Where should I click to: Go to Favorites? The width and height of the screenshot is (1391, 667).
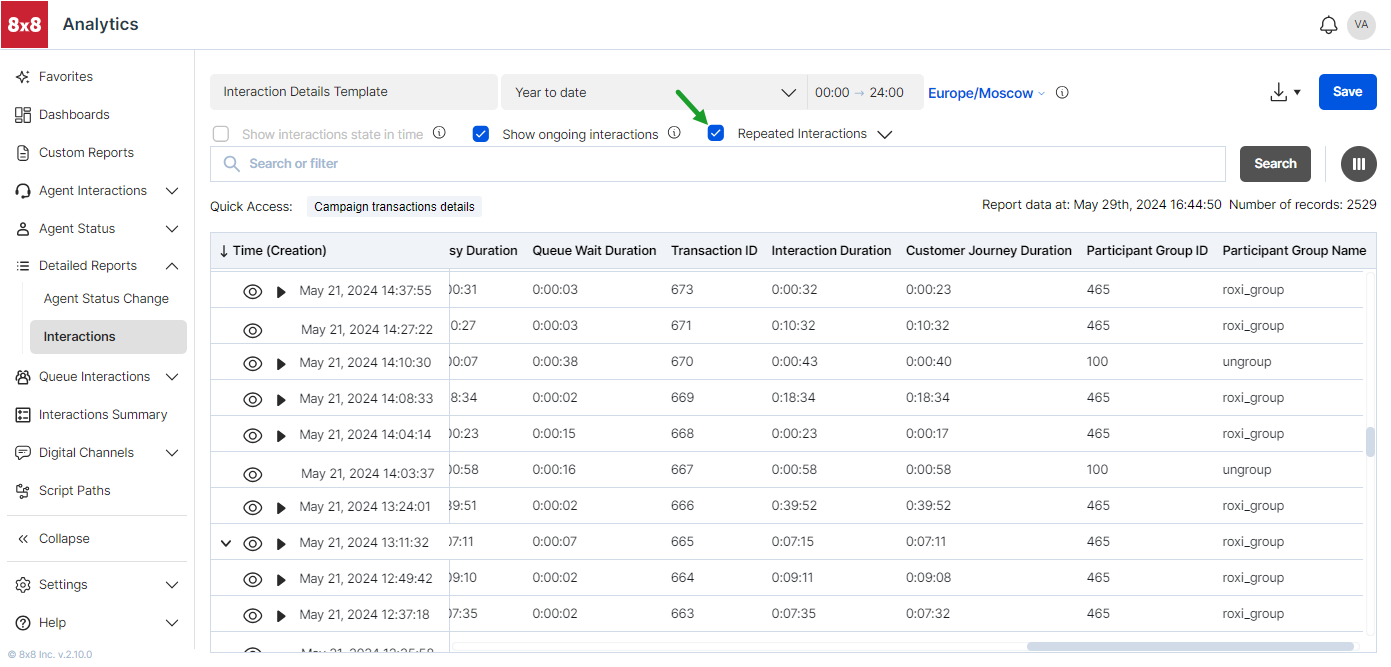point(66,77)
